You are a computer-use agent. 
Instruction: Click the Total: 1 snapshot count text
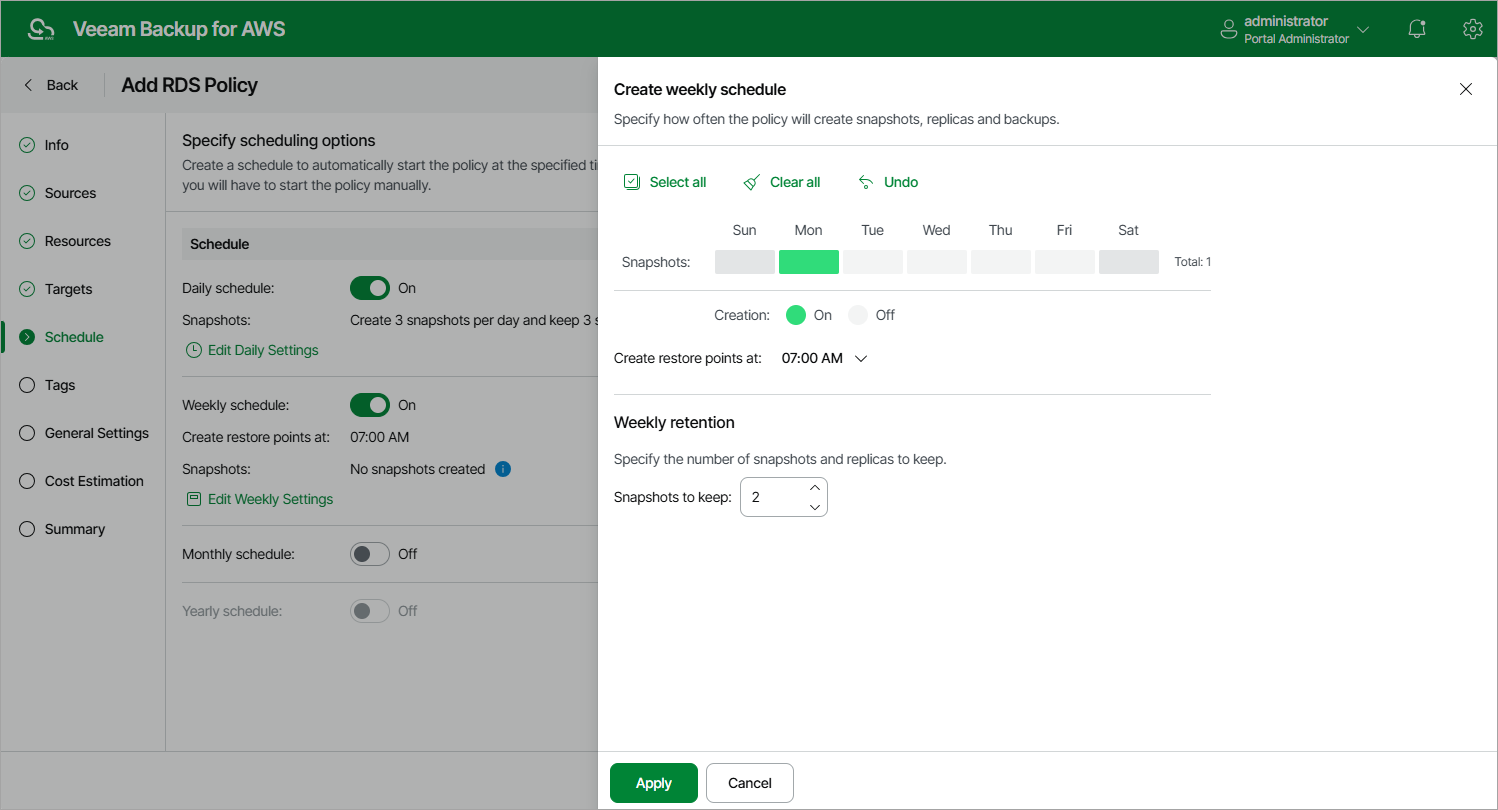[x=1192, y=262]
